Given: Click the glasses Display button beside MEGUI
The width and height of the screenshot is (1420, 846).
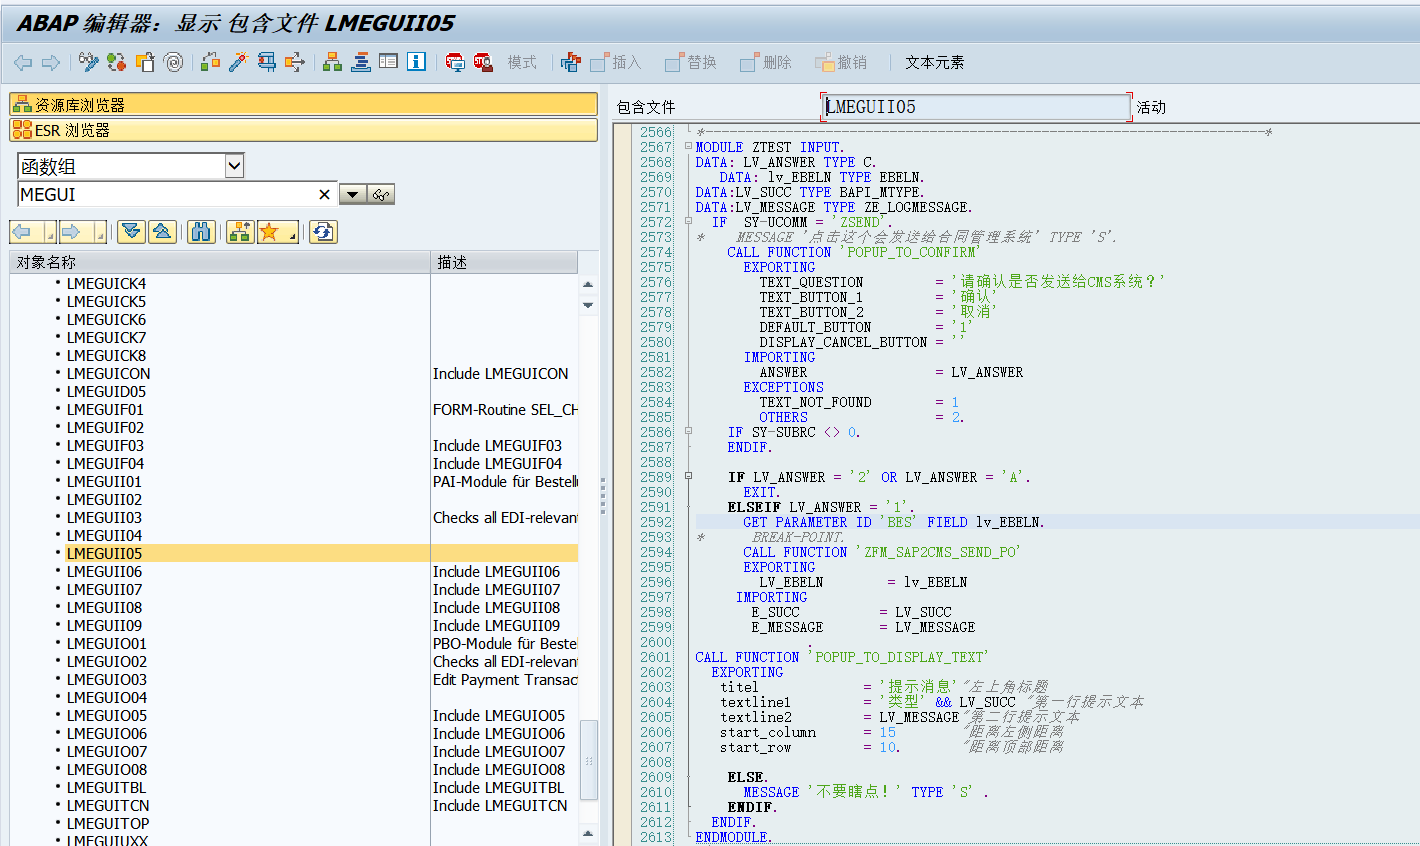Looking at the screenshot, I should click(381, 194).
